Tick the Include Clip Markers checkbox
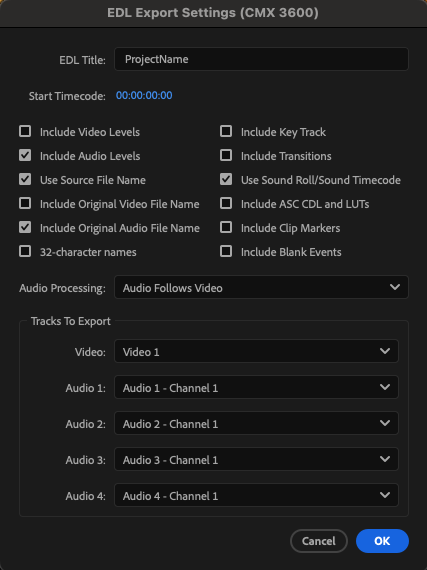Viewport: 427px width, 570px height. [x=226, y=227]
